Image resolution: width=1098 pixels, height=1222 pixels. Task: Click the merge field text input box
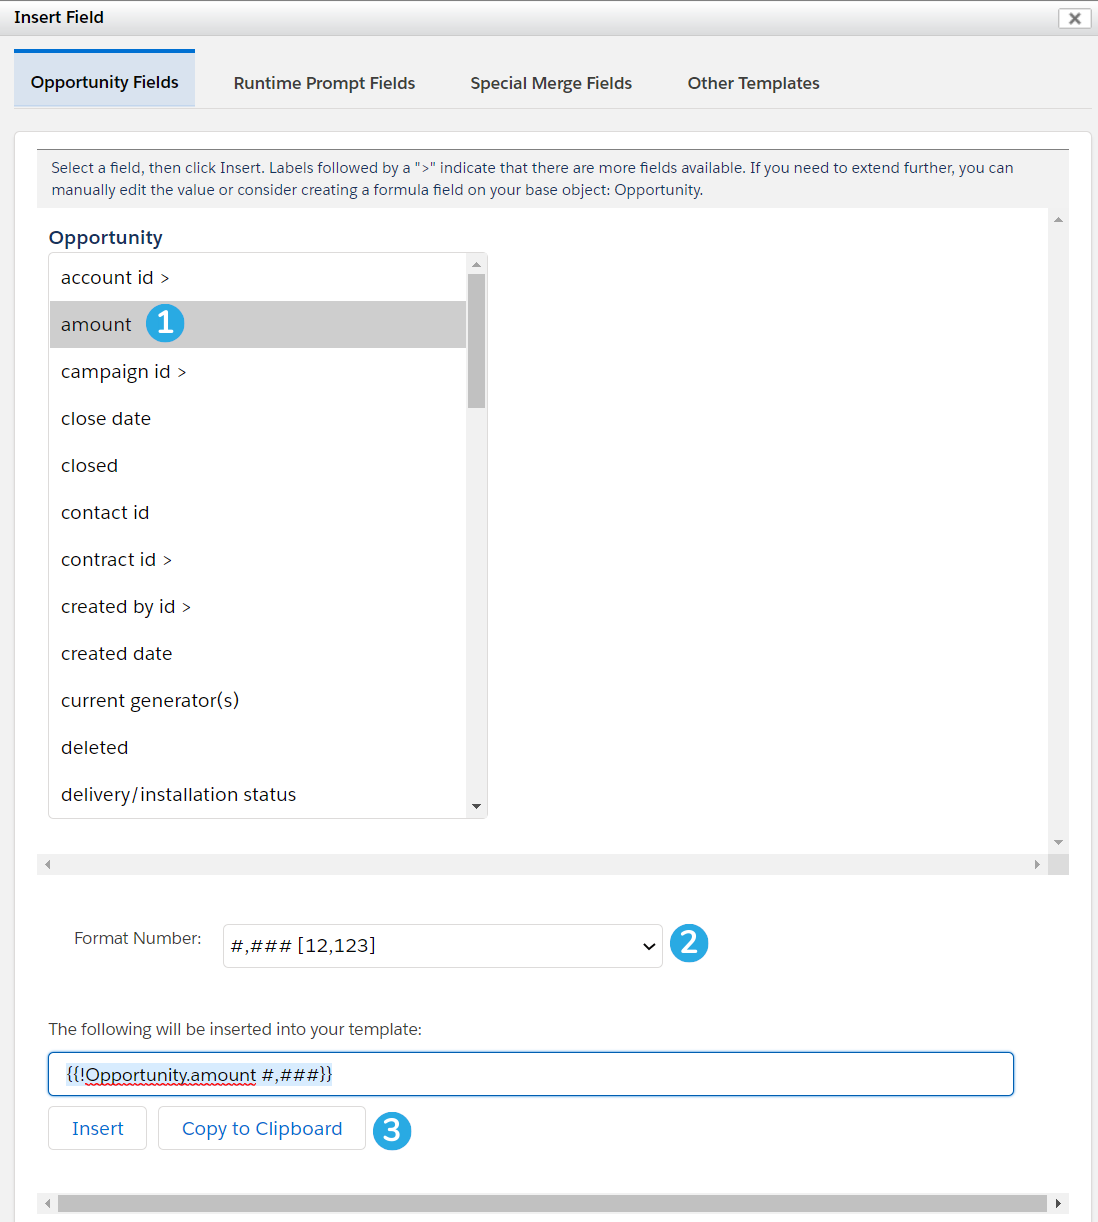tap(531, 1074)
